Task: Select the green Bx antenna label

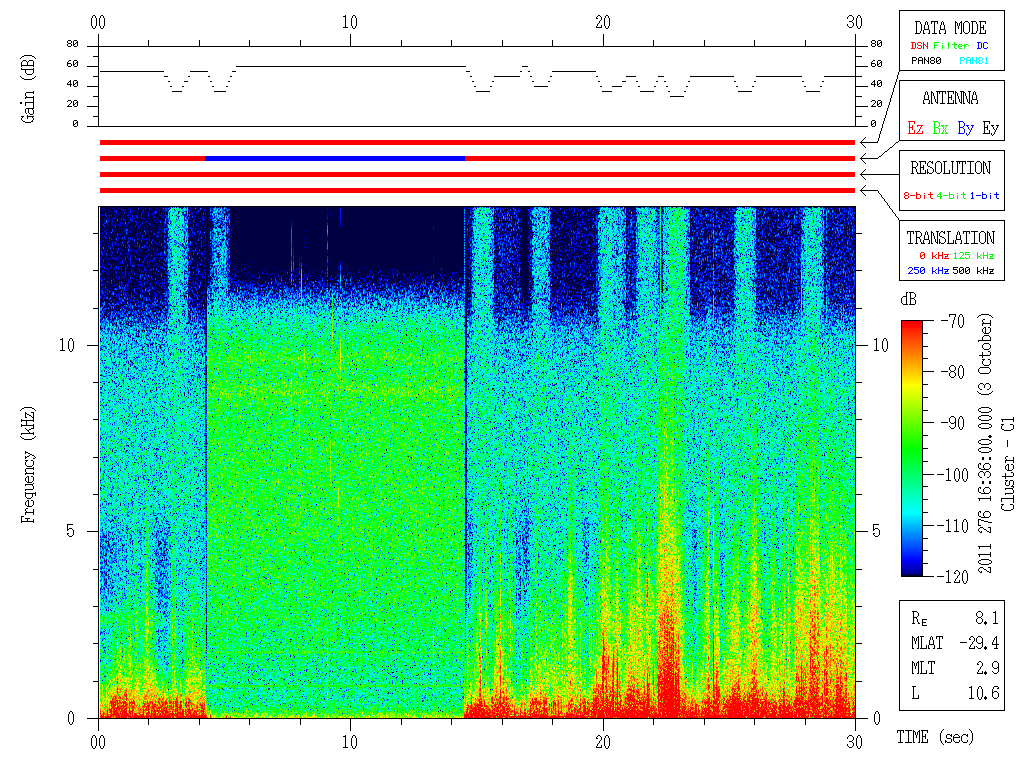Action: coord(940,128)
